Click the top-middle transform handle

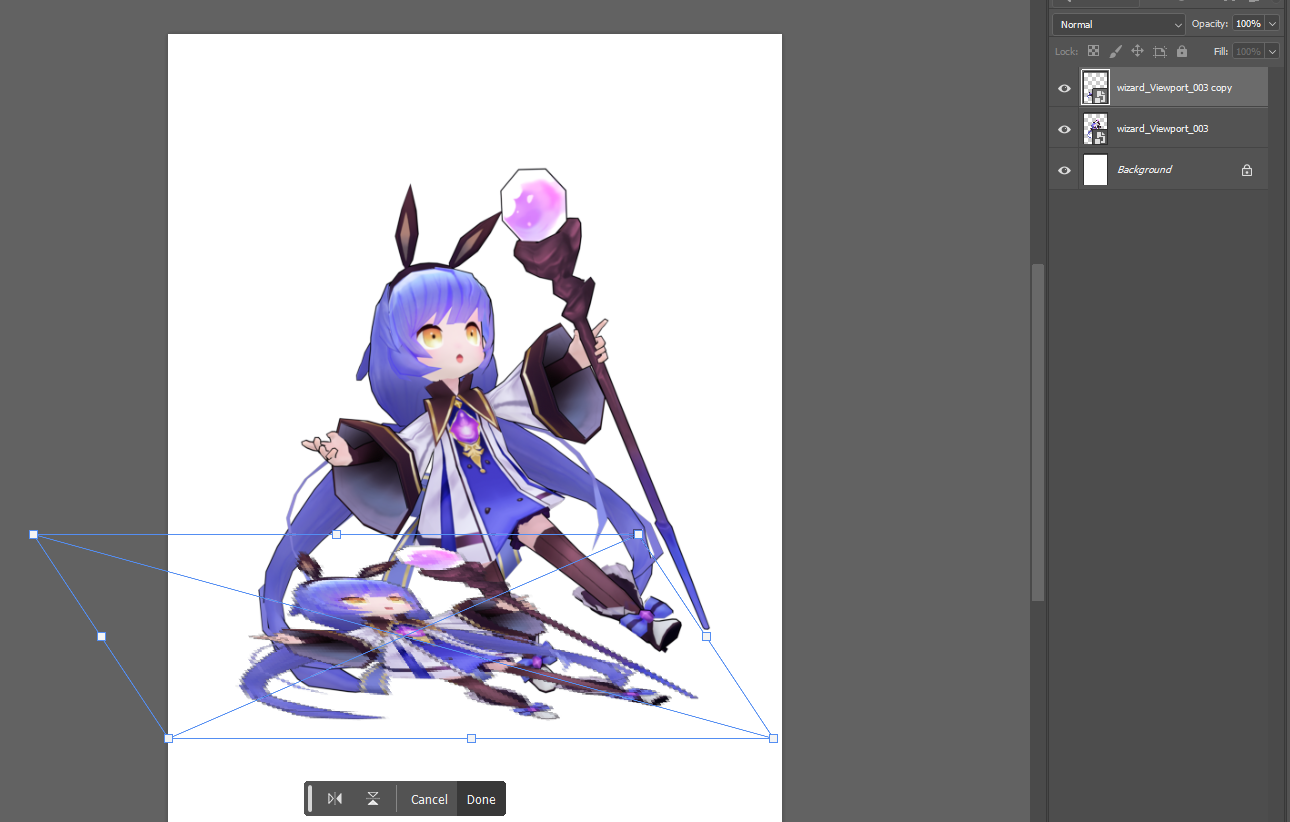(x=336, y=535)
